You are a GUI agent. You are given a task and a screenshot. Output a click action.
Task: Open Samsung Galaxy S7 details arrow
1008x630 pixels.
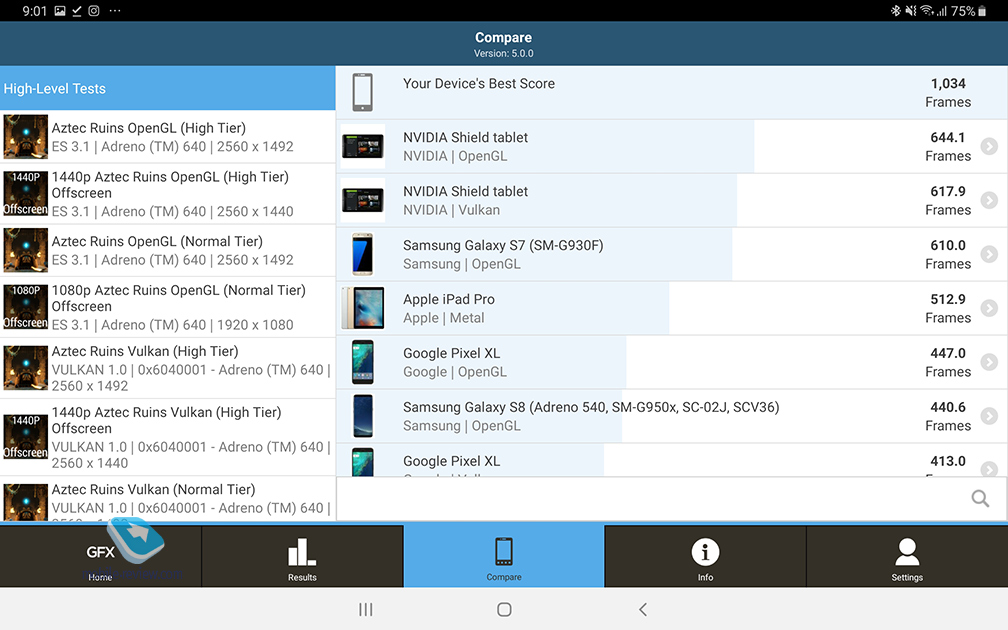(x=989, y=255)
